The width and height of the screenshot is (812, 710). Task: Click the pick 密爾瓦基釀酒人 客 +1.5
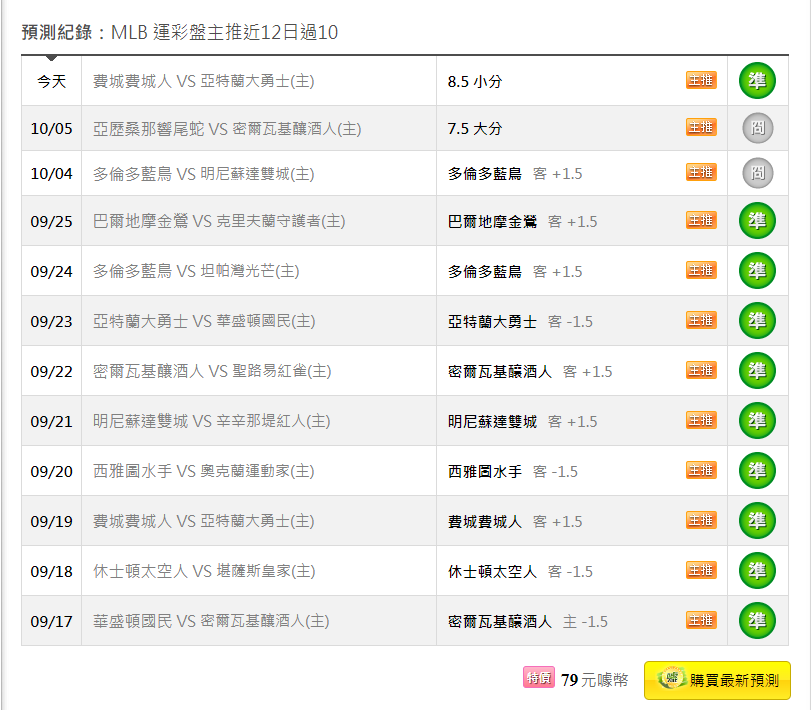tap(530, 371)
